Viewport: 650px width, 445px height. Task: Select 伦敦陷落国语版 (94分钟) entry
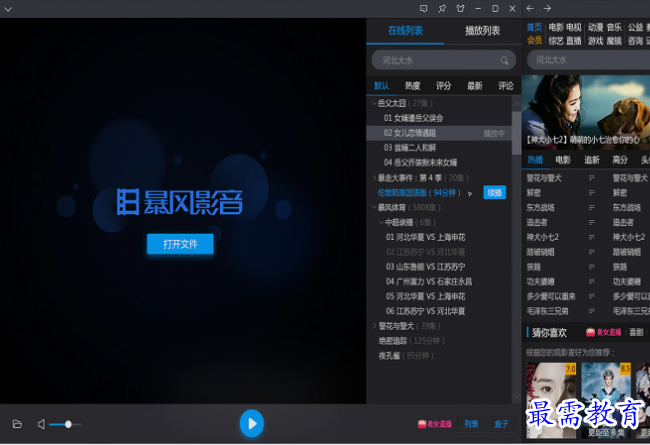(419, 193)
